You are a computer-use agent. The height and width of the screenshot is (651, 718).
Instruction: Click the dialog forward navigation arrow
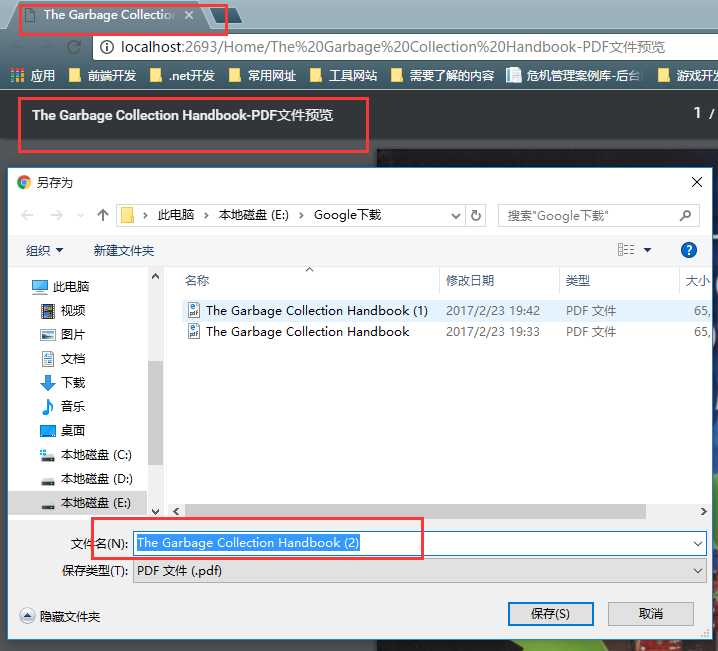point(56,215)
